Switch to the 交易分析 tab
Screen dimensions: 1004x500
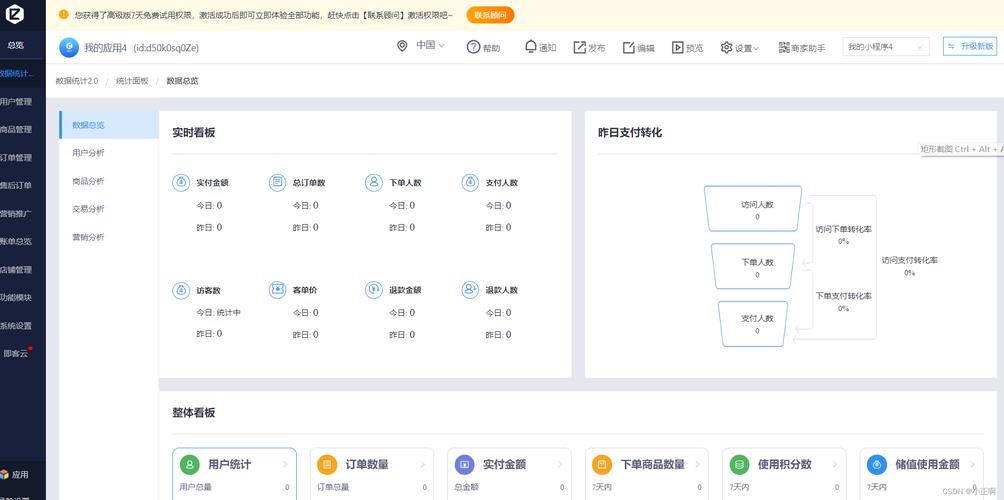(x=88, y=209)
